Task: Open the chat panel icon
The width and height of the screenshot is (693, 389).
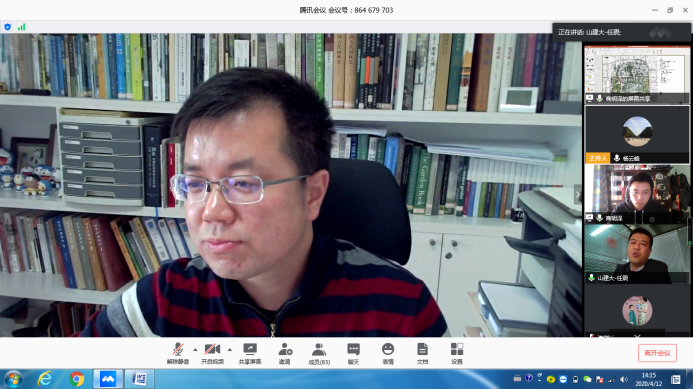Action: click(x=353, y=350)
